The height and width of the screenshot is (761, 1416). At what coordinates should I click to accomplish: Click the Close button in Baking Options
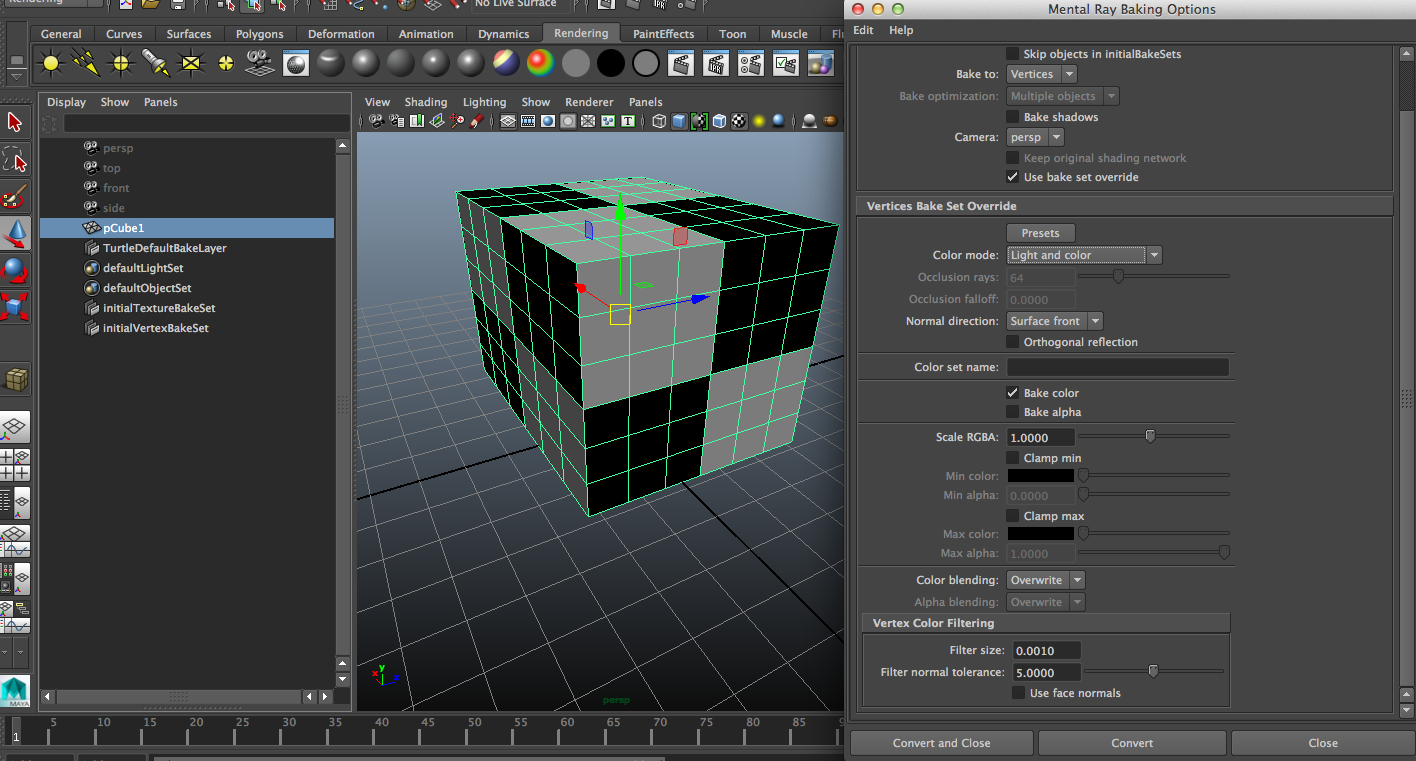pyautogui.click(x=1322, y=743)
